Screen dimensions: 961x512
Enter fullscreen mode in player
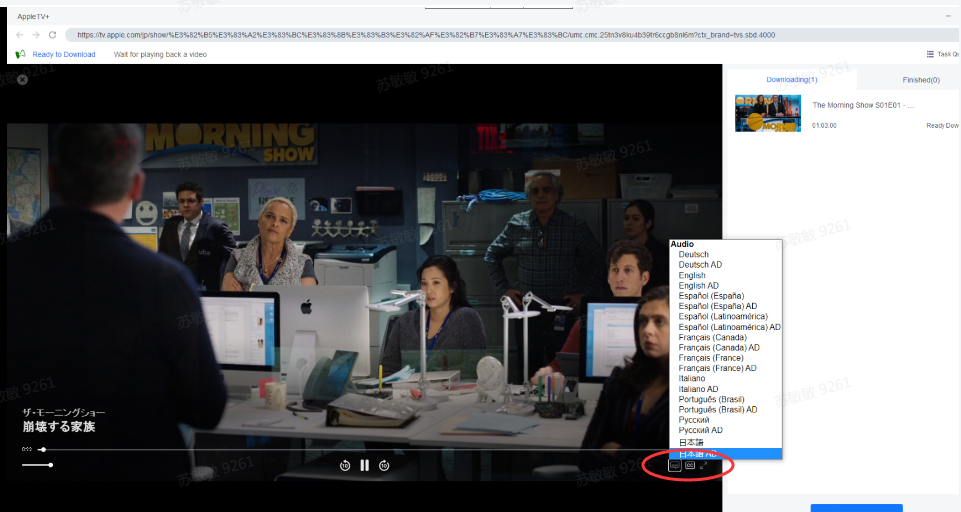point(704,465)
